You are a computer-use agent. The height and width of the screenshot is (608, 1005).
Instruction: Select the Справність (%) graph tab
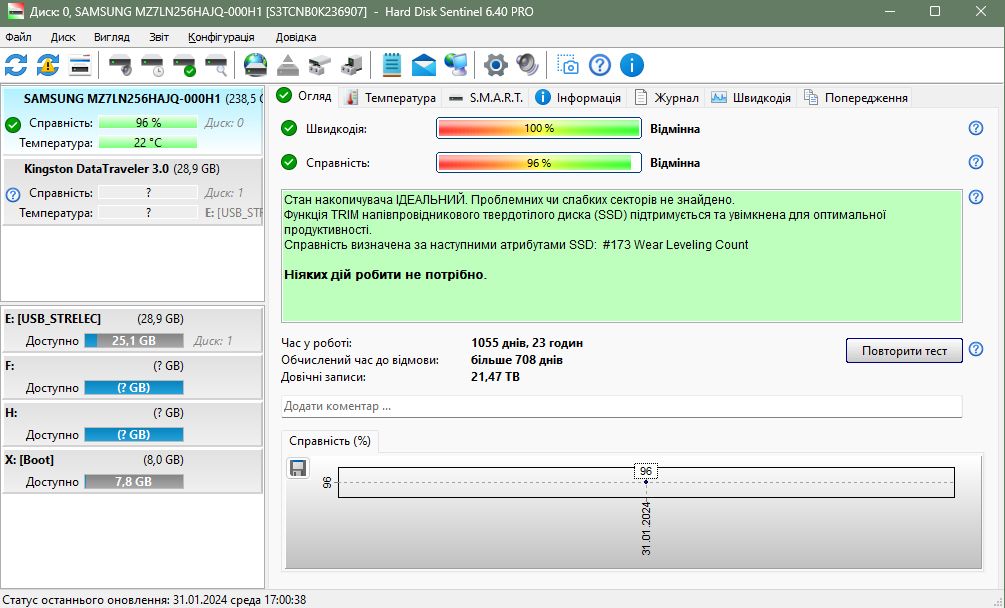point(329,441)
